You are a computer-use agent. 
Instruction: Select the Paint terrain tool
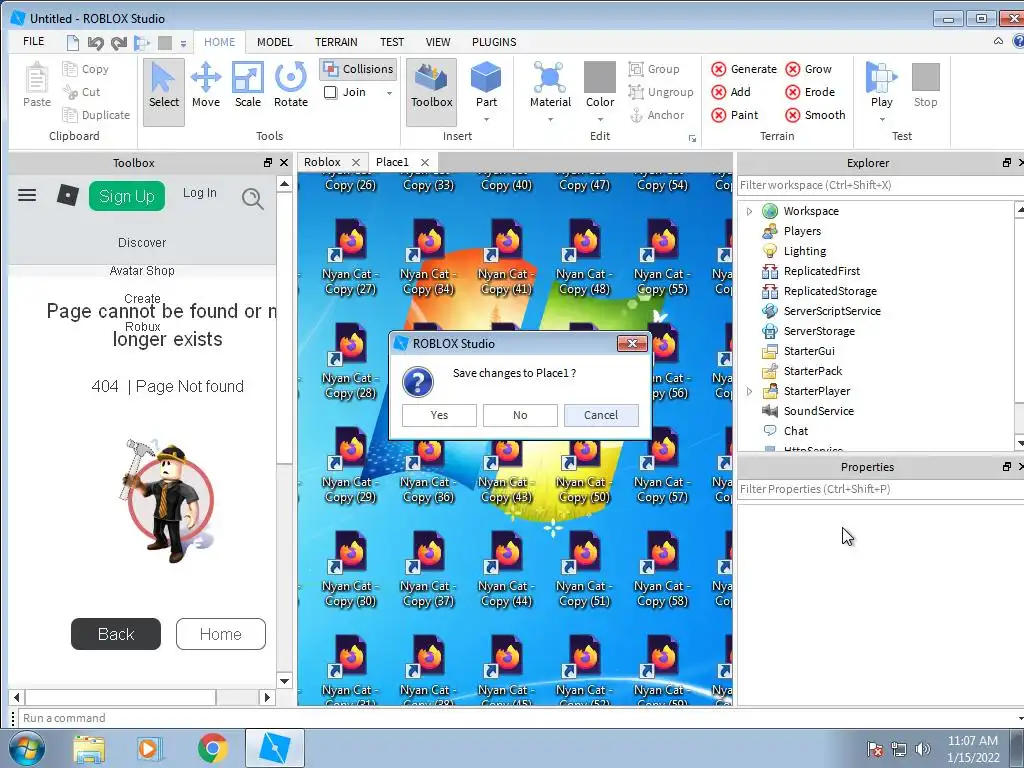coord(735,115)
